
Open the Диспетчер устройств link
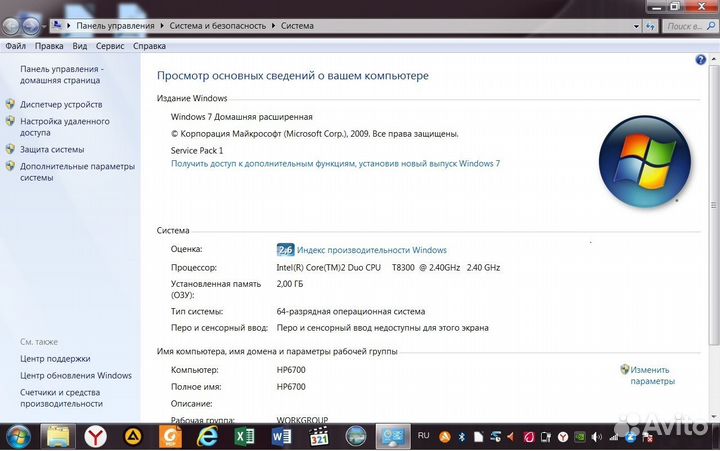pos(61,104)
